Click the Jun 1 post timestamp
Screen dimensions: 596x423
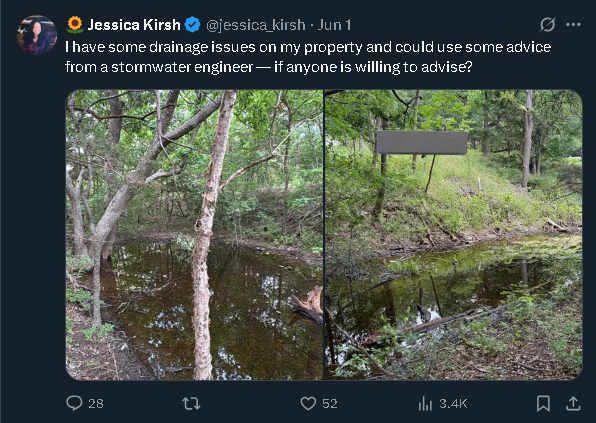[x=334, y=25]
